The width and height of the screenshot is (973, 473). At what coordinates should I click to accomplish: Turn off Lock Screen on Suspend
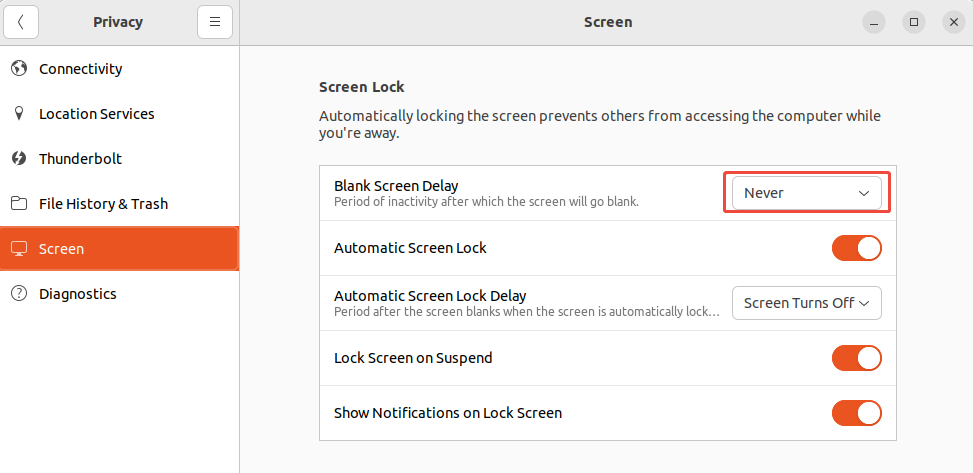pos(856,358)
